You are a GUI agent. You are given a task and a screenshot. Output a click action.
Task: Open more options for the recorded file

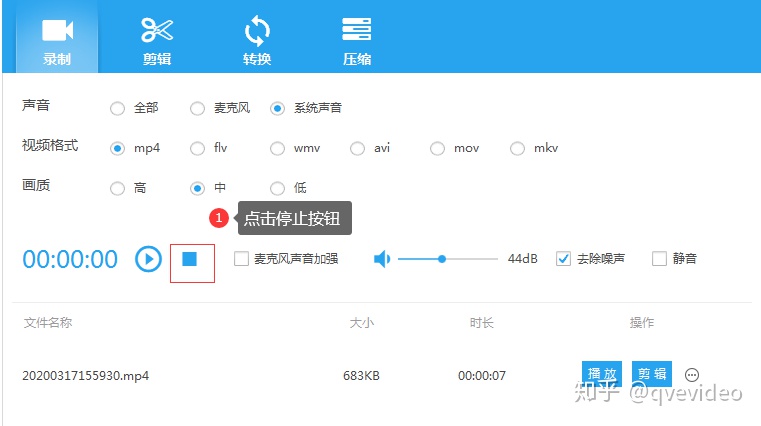pyautogui.click(x=692, y=375)
